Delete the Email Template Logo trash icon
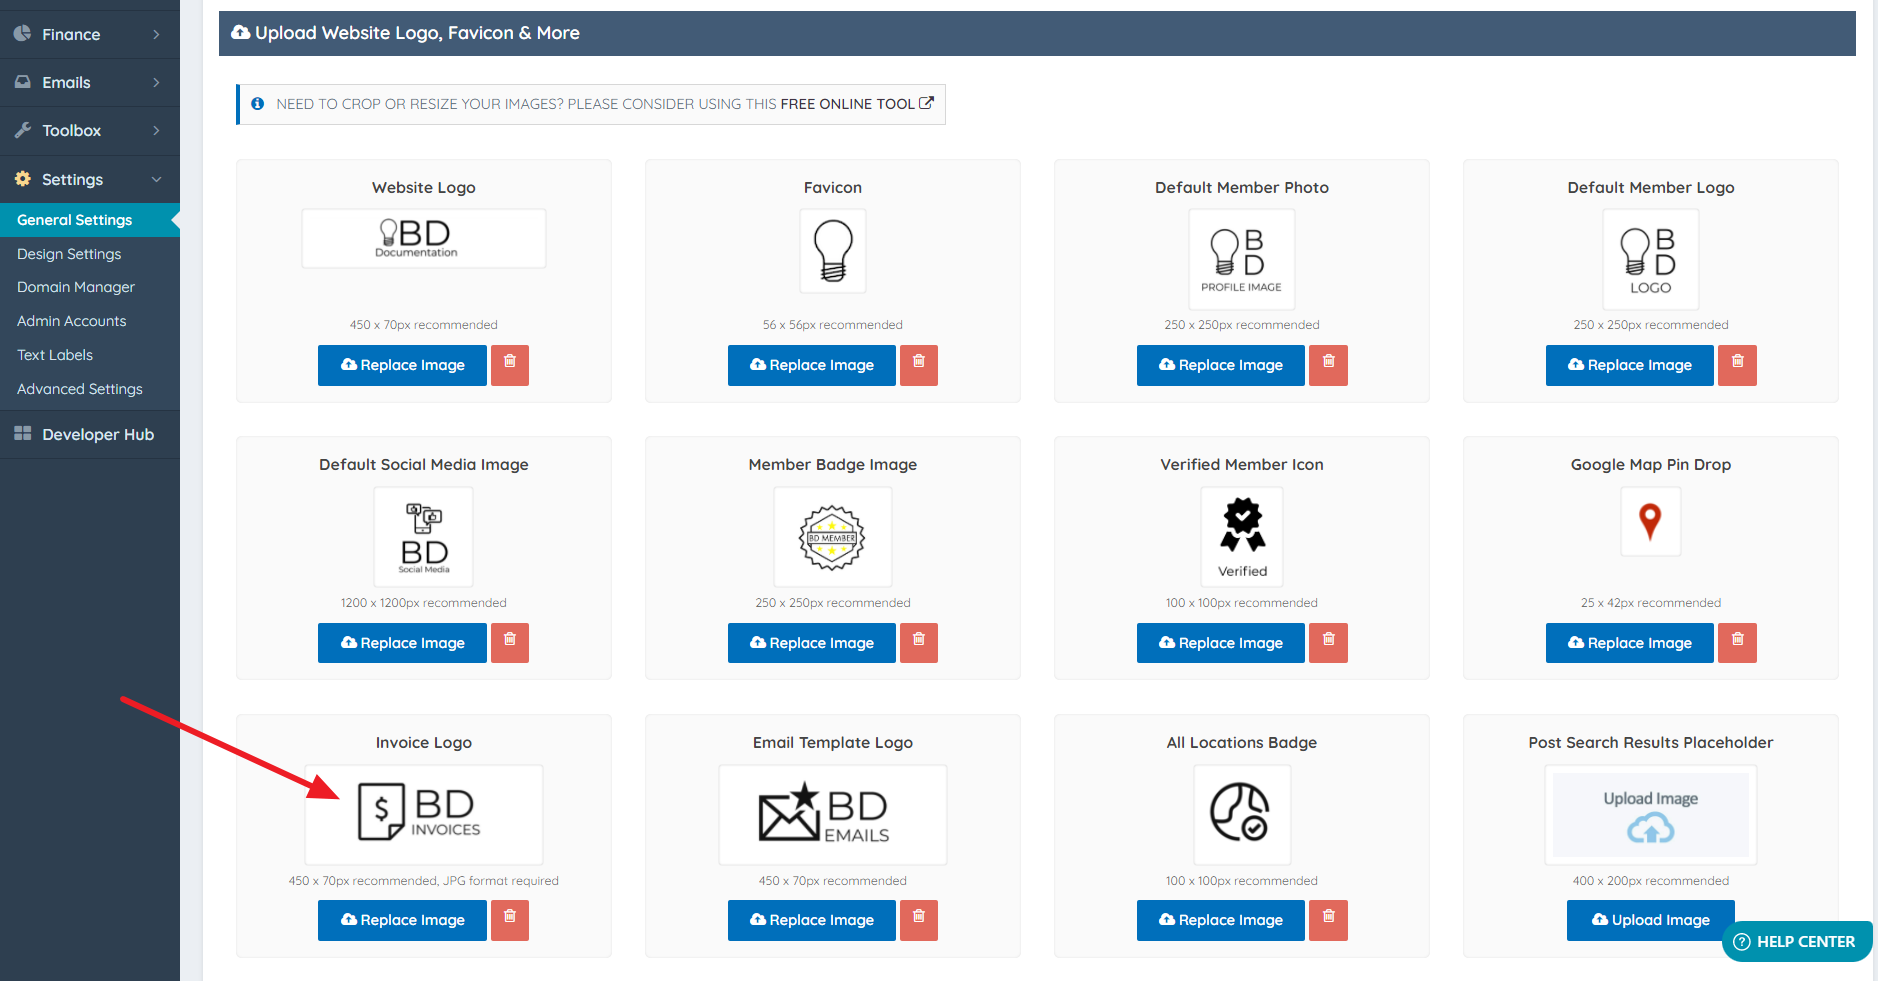The height and width of the screenshot is (981, 1878). pyautogui.click(x=919, y=920)
